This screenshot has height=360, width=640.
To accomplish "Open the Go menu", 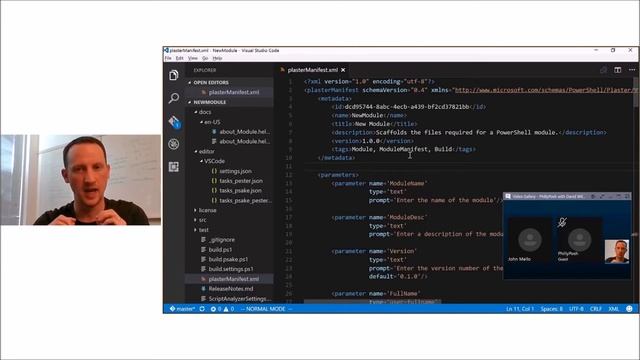I will pos(205,58).
